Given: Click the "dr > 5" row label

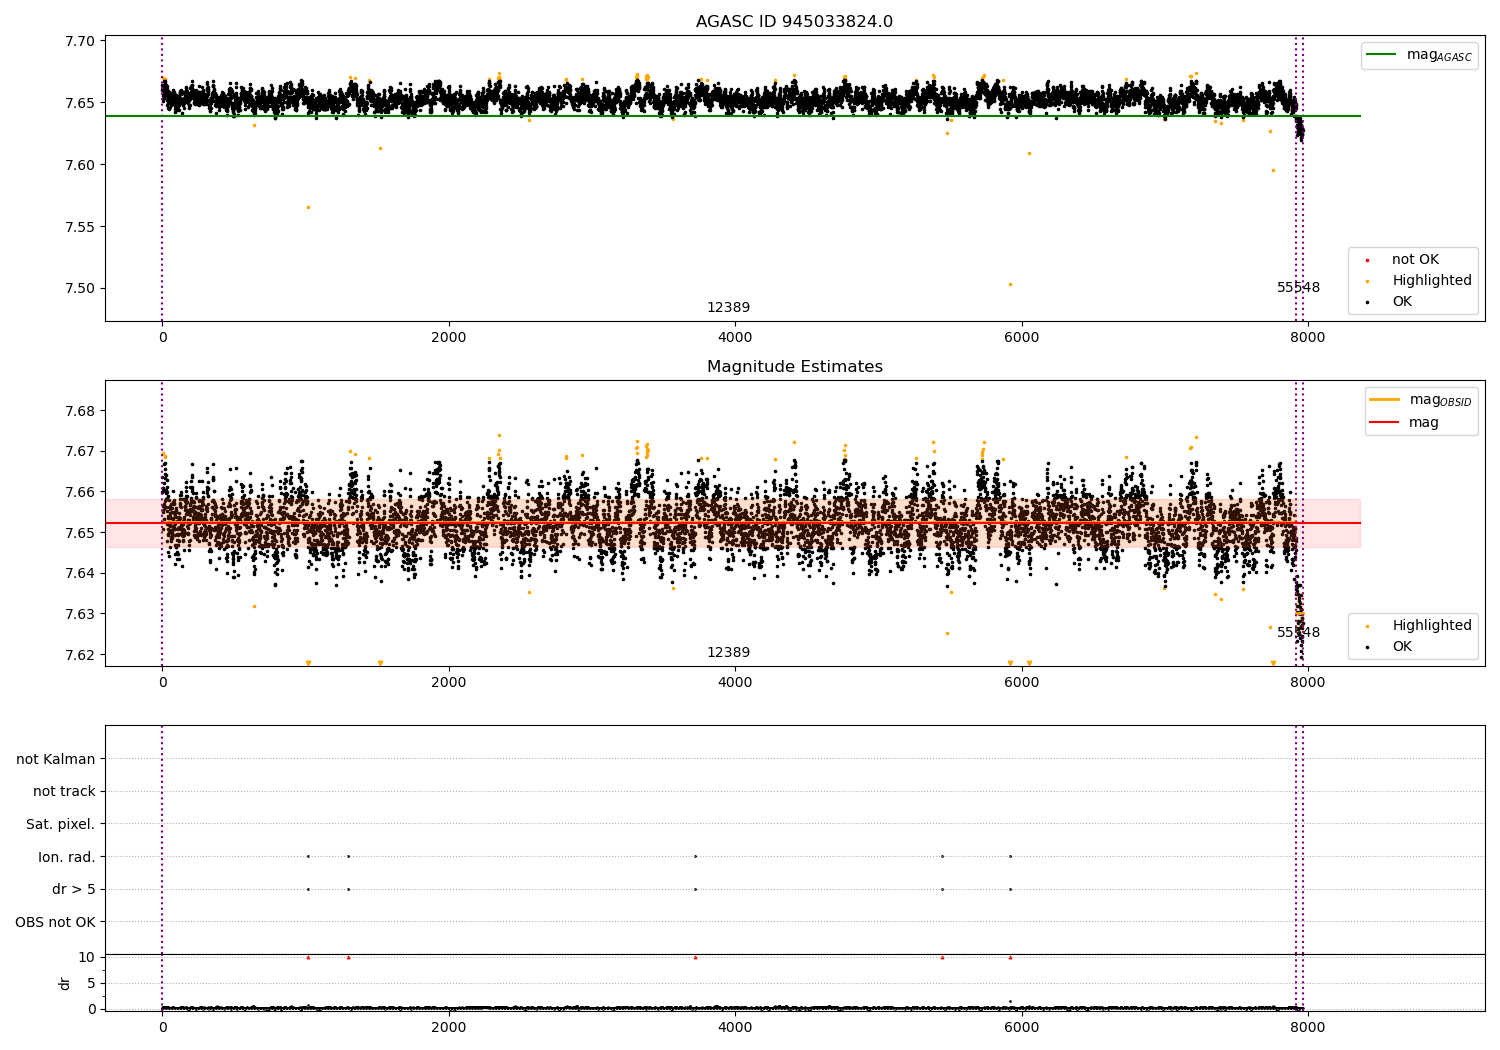Looking at the screenshot, I should point(74,889).
